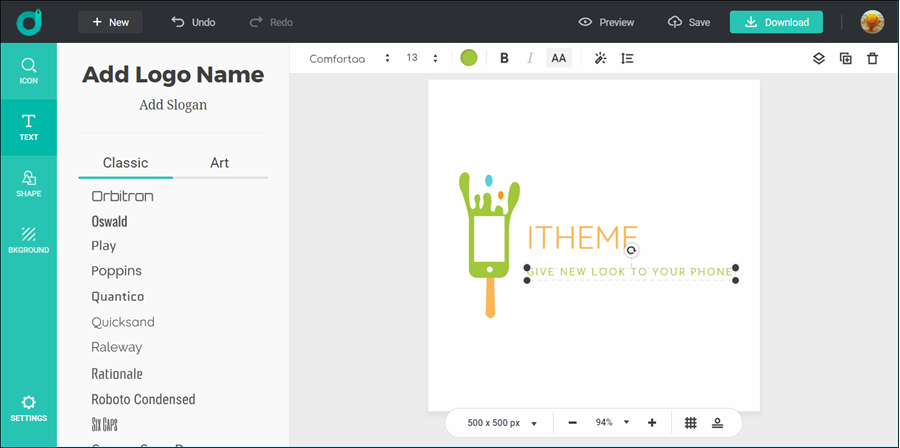Open SETTINGS from the sidebar
This screenshot has height=448, width=900.
[29, 409]
